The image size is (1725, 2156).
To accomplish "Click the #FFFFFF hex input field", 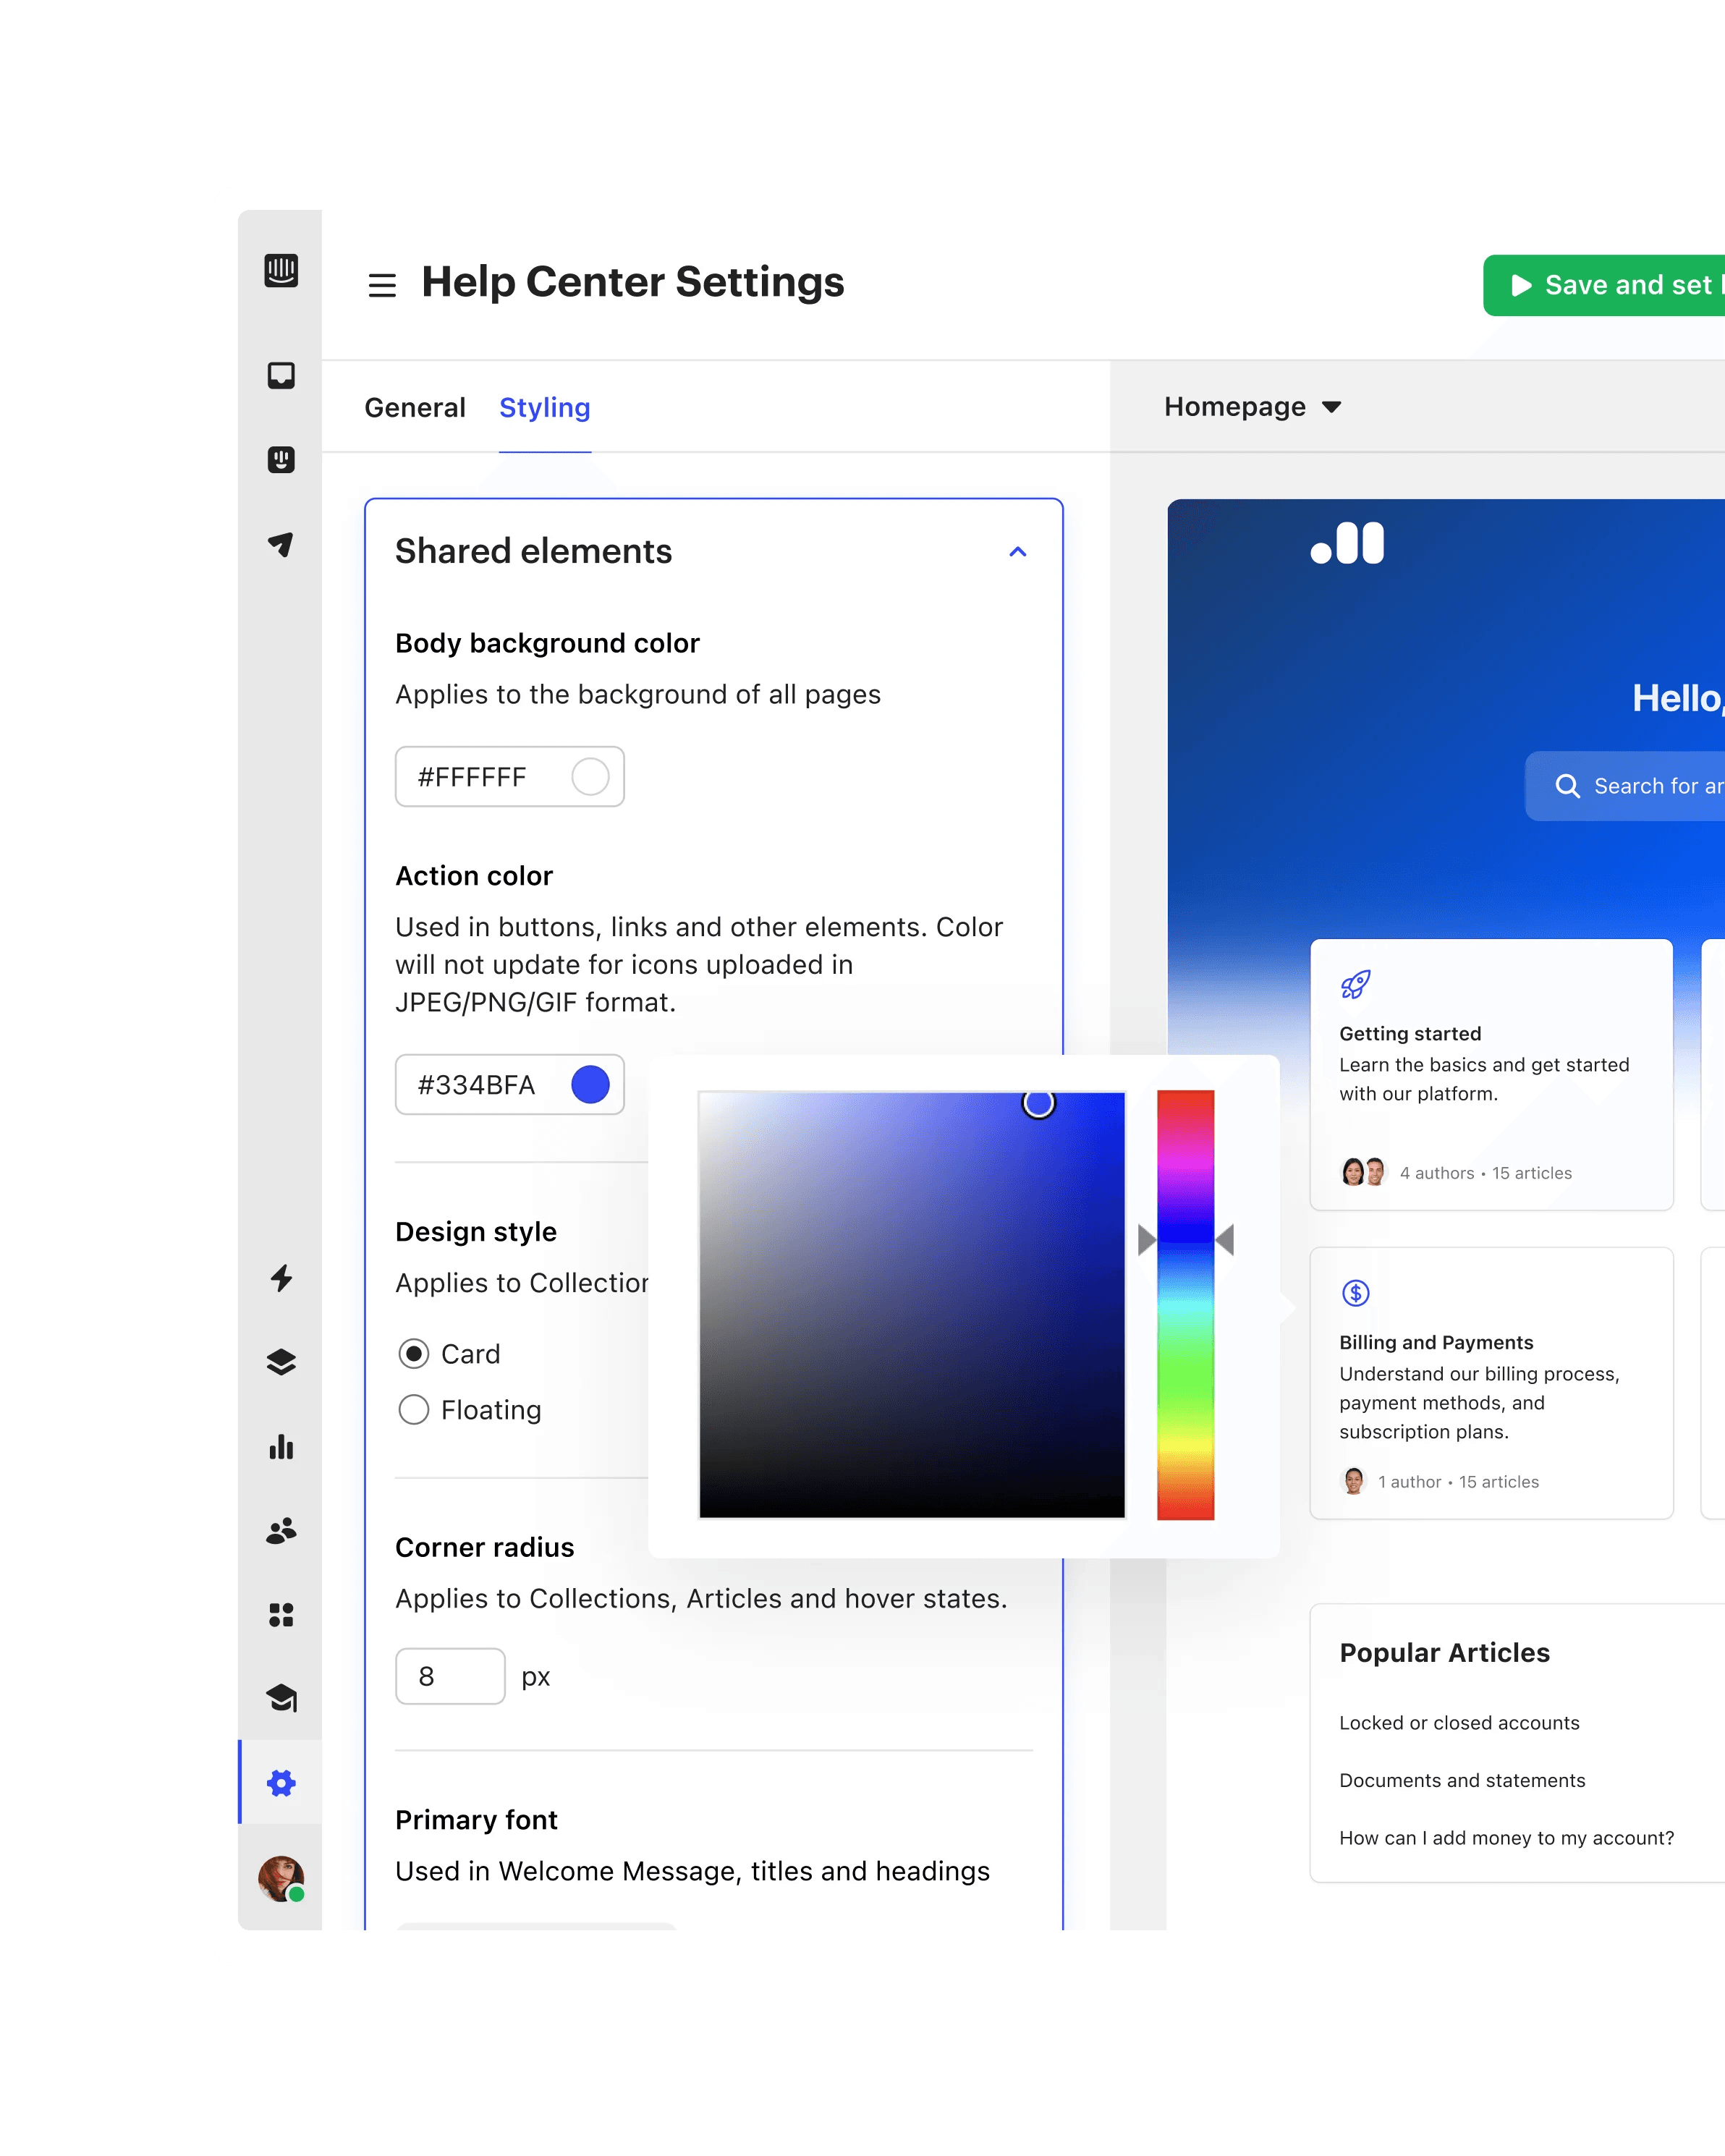I will [x=509, y=777].
